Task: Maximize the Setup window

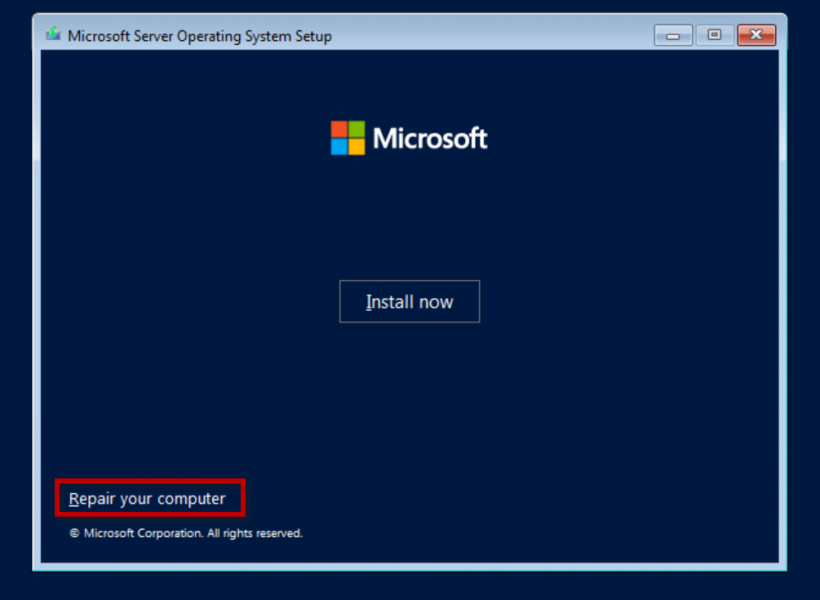Action: (714, 35)
